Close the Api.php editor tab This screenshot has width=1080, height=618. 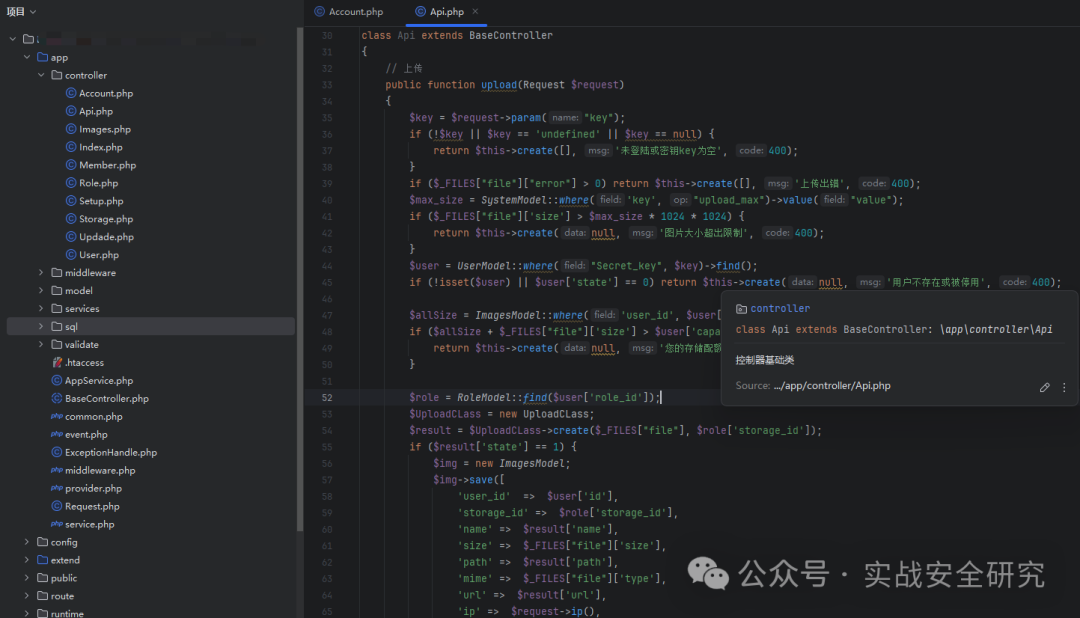[475, 12]
